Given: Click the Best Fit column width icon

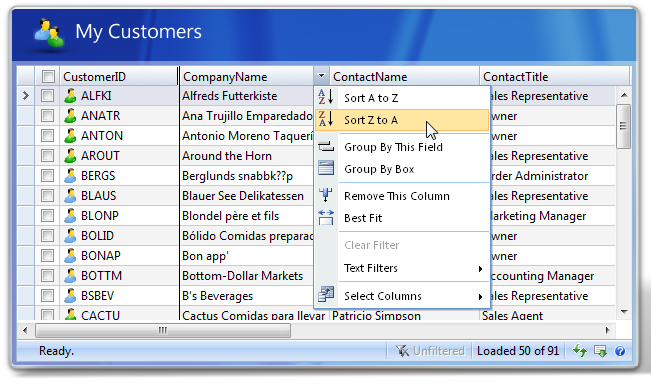Looking at the screenshot, I should (x=326, y=217).
